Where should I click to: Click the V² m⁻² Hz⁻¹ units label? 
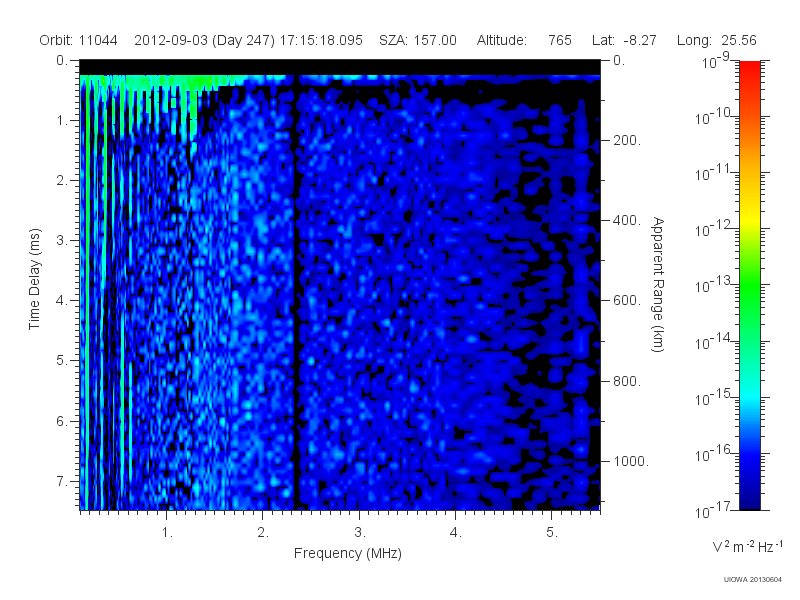point(747,546)
